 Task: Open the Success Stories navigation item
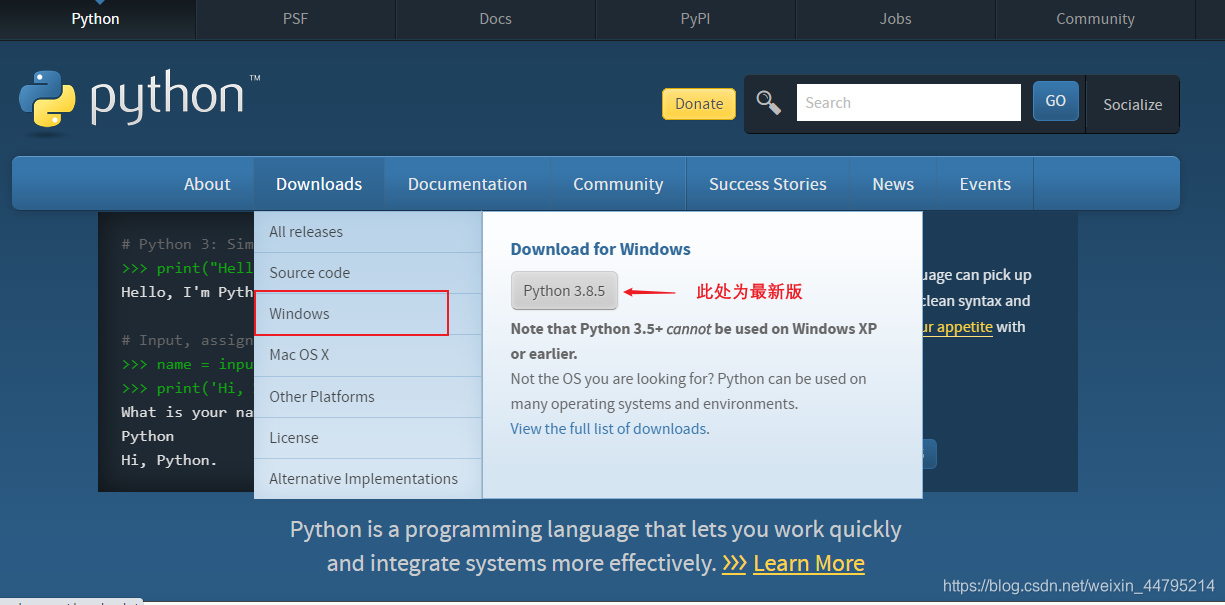click(768, 184)
